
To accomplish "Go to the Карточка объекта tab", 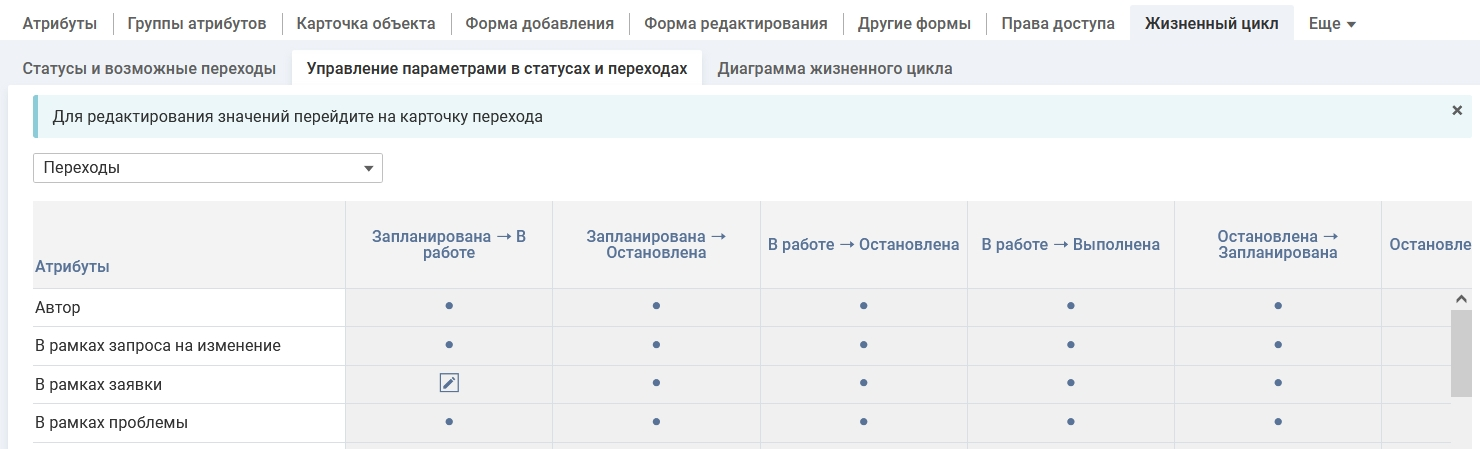I will click(x=366, y=24).
